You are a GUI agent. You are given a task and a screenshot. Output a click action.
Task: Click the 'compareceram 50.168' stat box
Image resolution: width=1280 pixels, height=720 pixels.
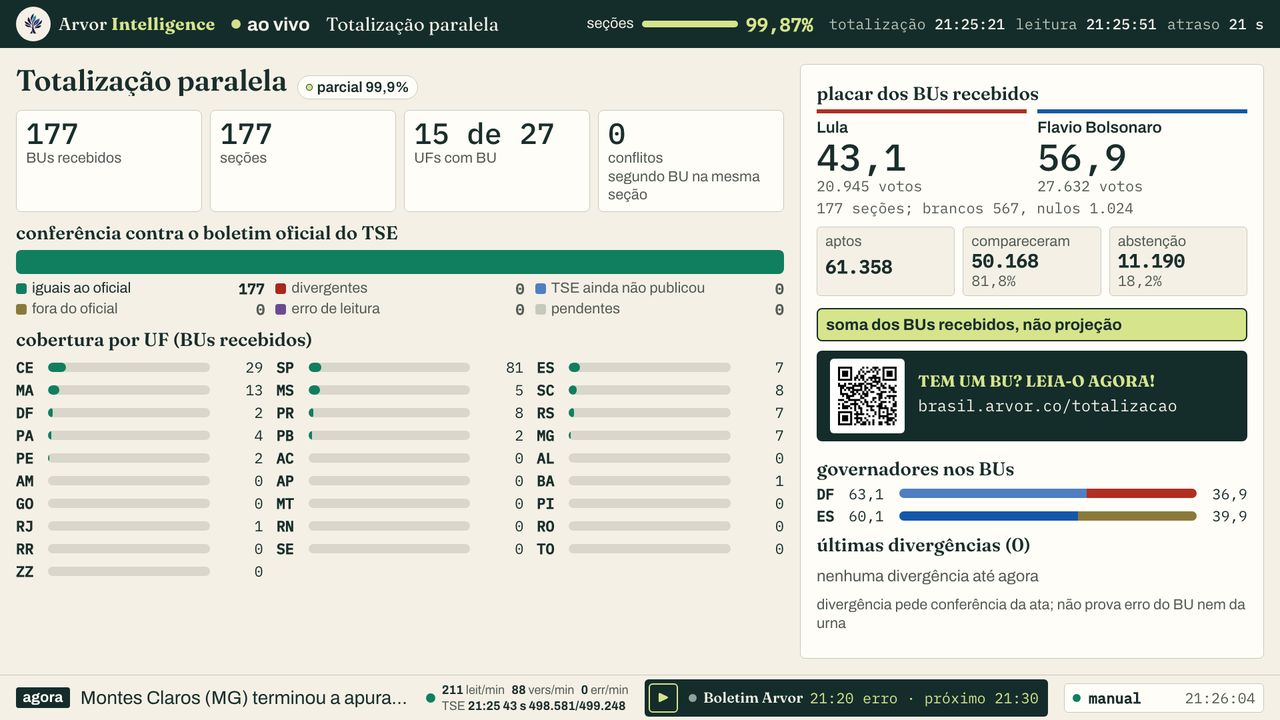pos(1032,261)
